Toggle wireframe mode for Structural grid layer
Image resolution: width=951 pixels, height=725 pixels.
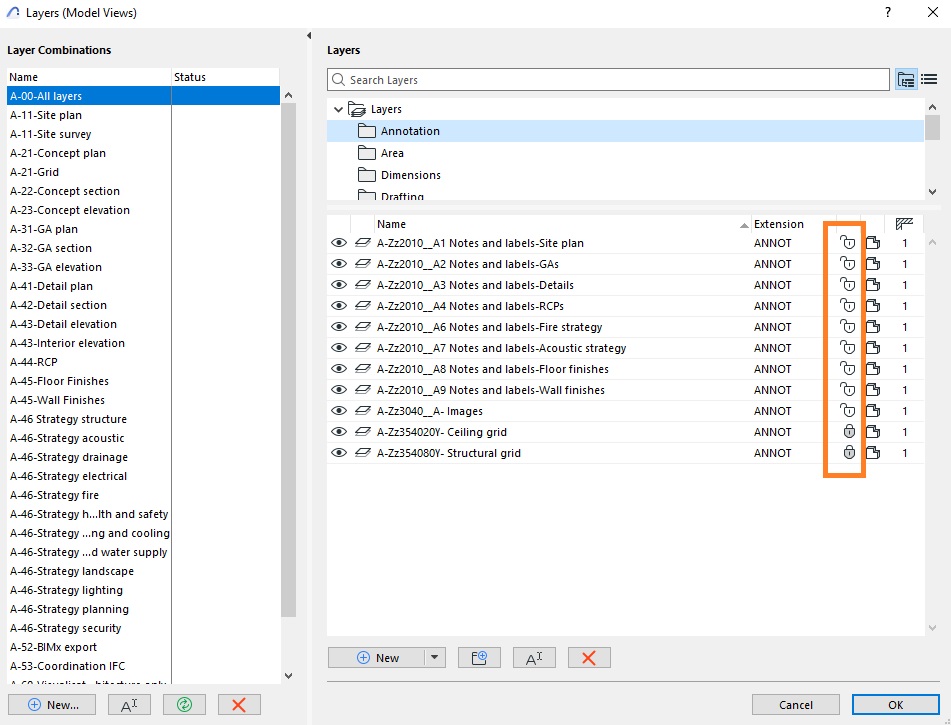tap(363, 453)
